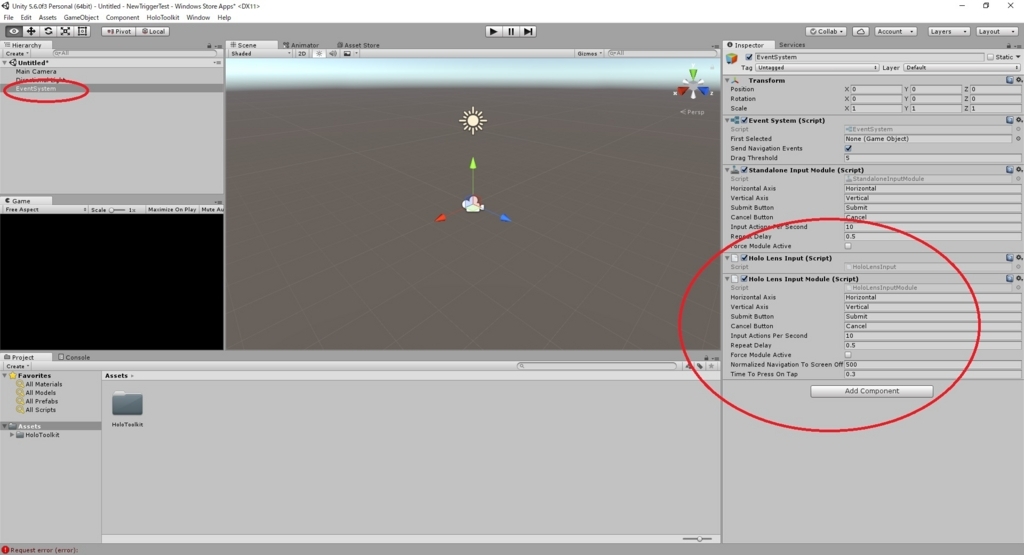Switch to the Animator tab
1024x555 pixels.
[x=301, y=45]
